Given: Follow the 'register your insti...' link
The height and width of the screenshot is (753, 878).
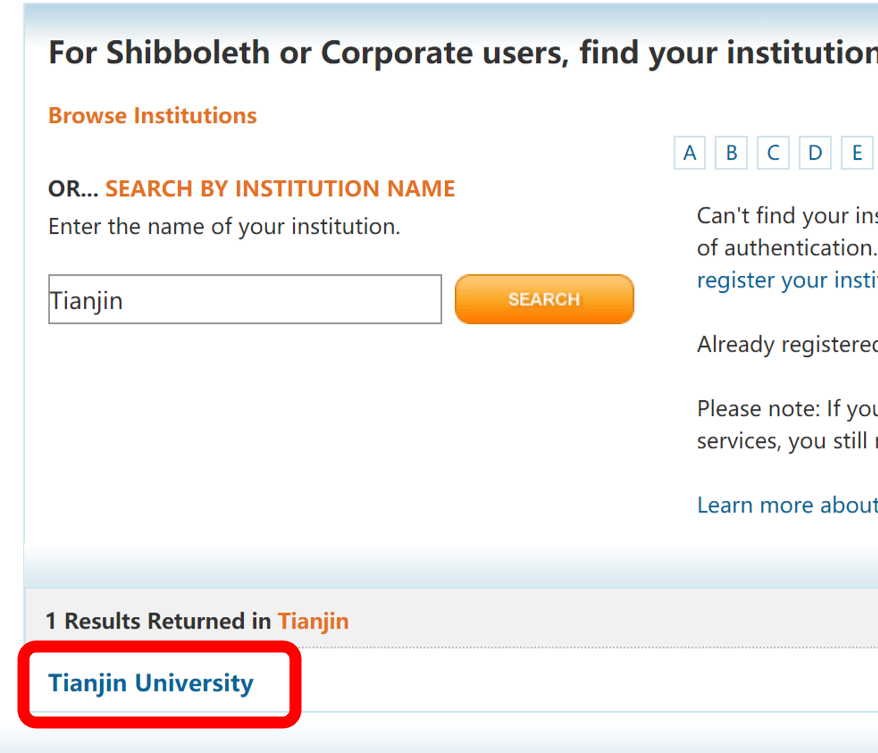Looking at the screenshot, I should 786,280.
